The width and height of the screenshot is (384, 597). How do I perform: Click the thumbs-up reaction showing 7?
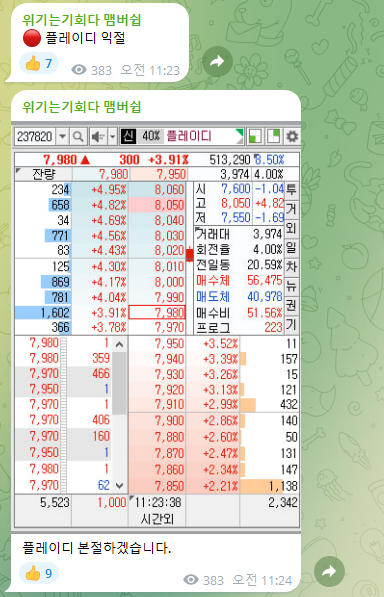[39, 63]
